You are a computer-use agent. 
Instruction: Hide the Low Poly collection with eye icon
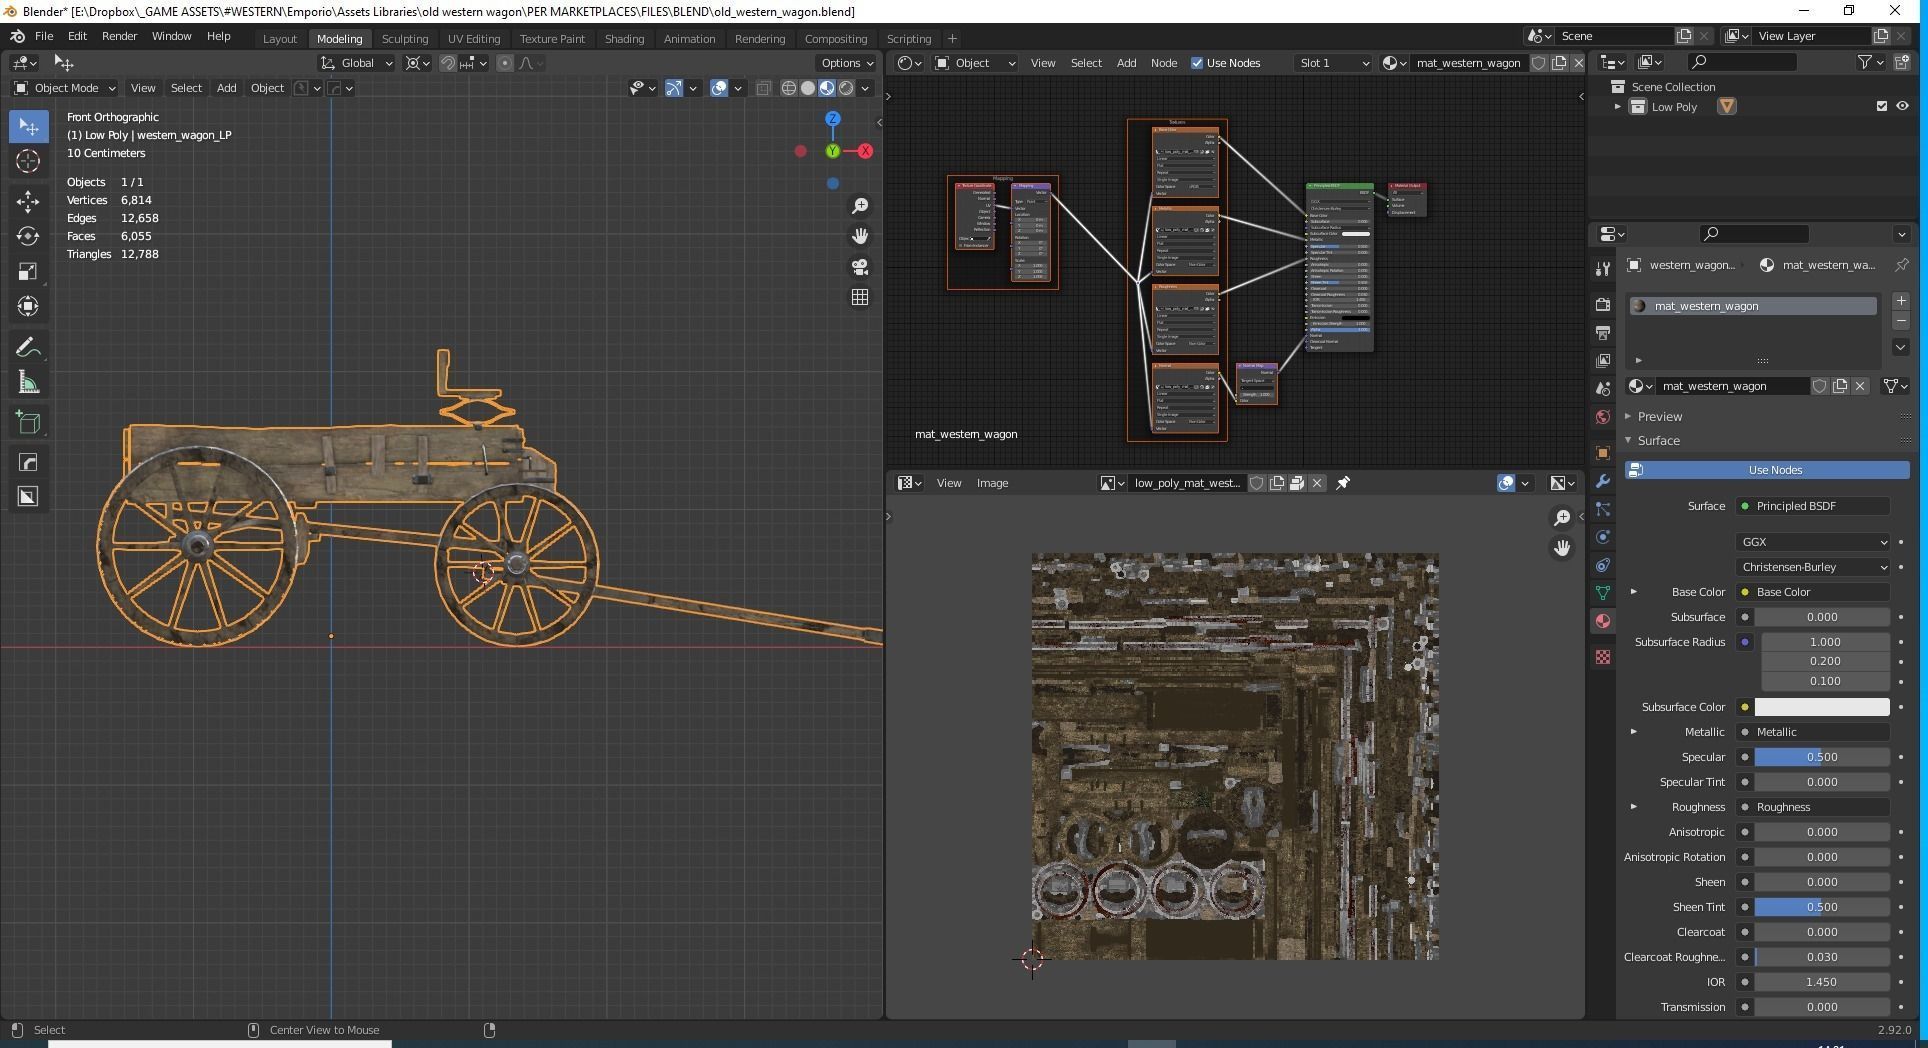[x=1902, y=106]
